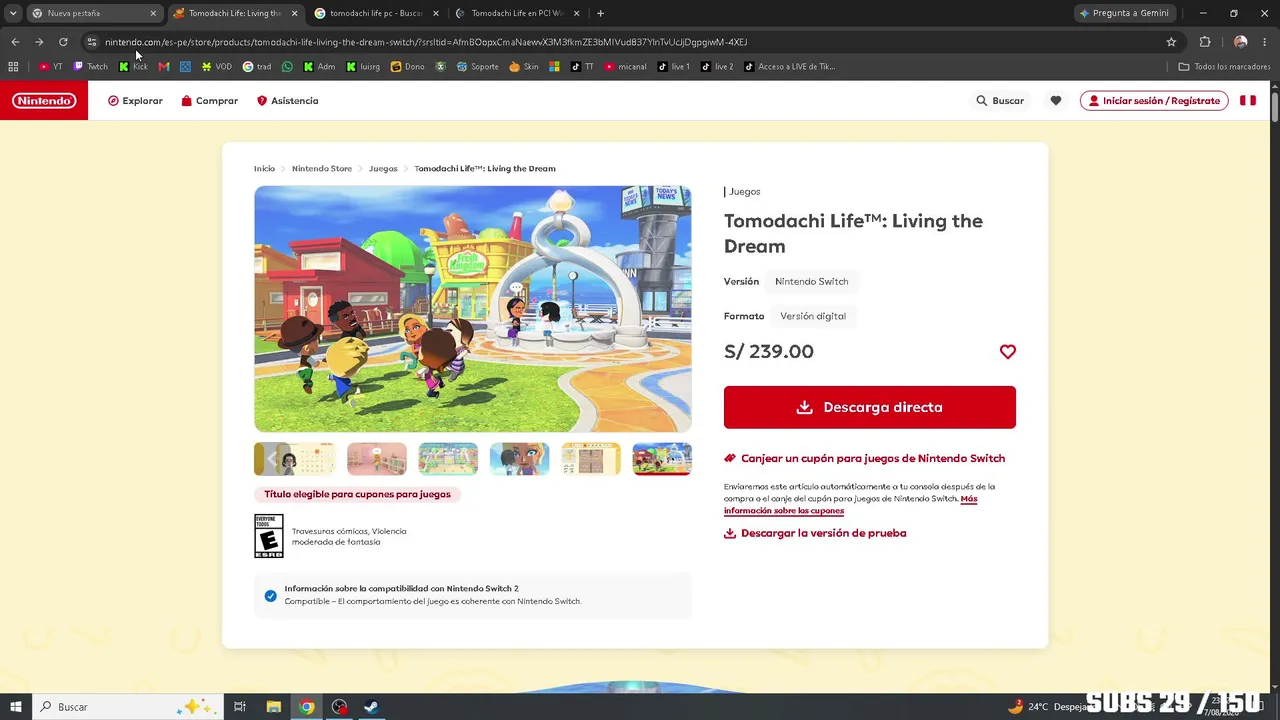1280x720 pixels.
Task: Open the VOD bookmark
Action: (216, 67)
